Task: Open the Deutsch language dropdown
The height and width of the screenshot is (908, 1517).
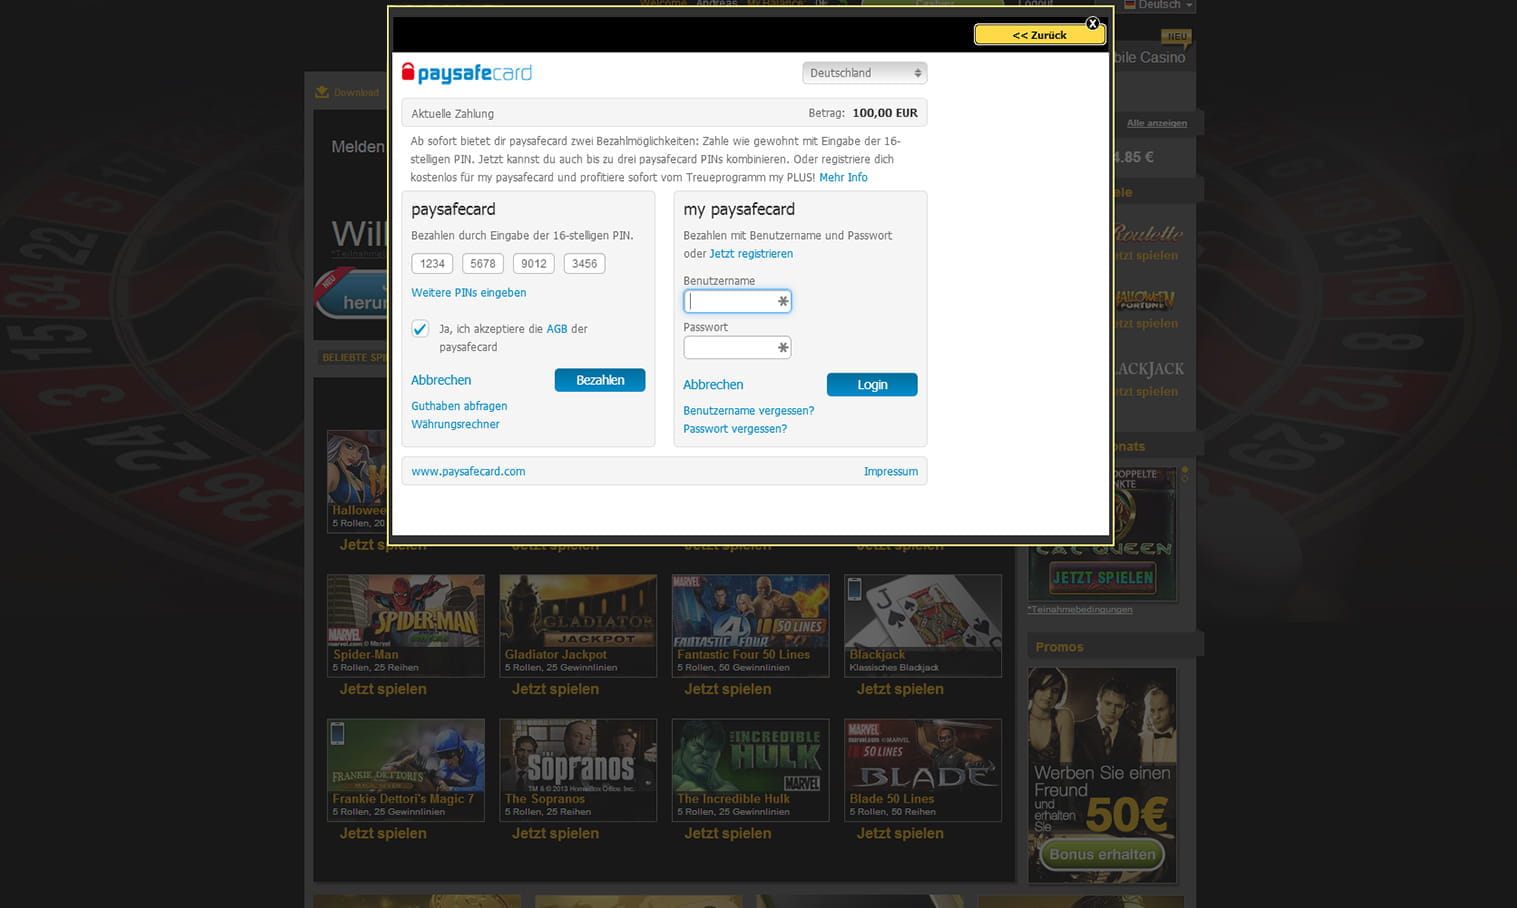Action: click(1158, 5)
